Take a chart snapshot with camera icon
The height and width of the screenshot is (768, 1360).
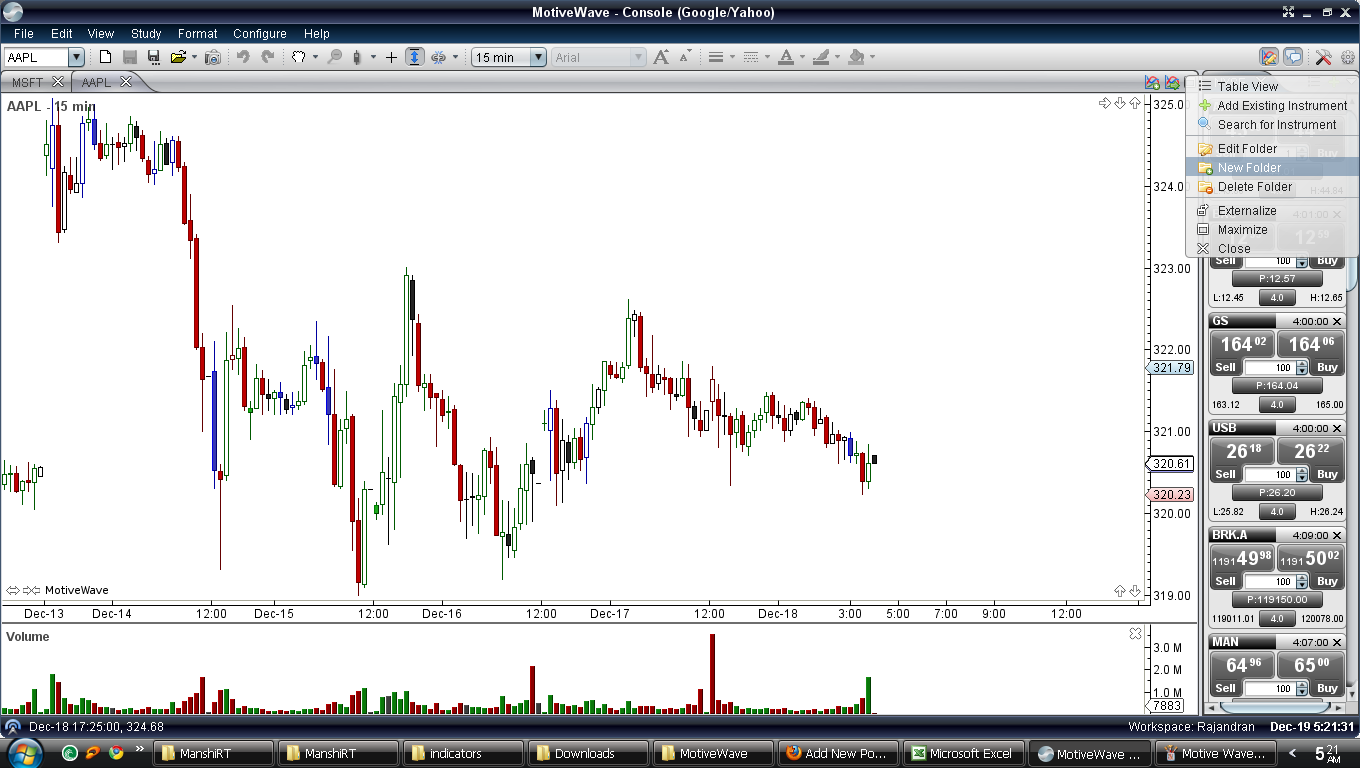(x=213, y=57)
